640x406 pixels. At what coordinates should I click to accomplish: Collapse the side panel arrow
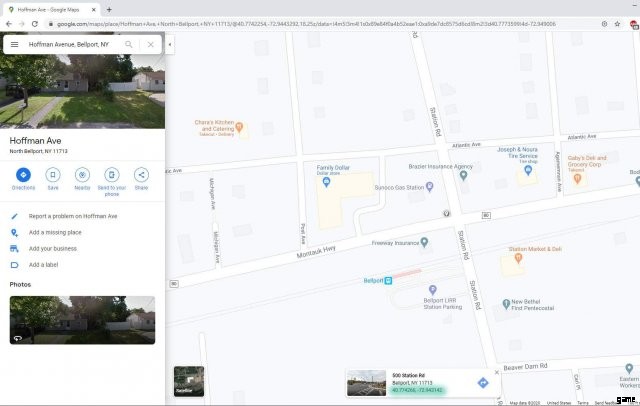coord(169,45)
